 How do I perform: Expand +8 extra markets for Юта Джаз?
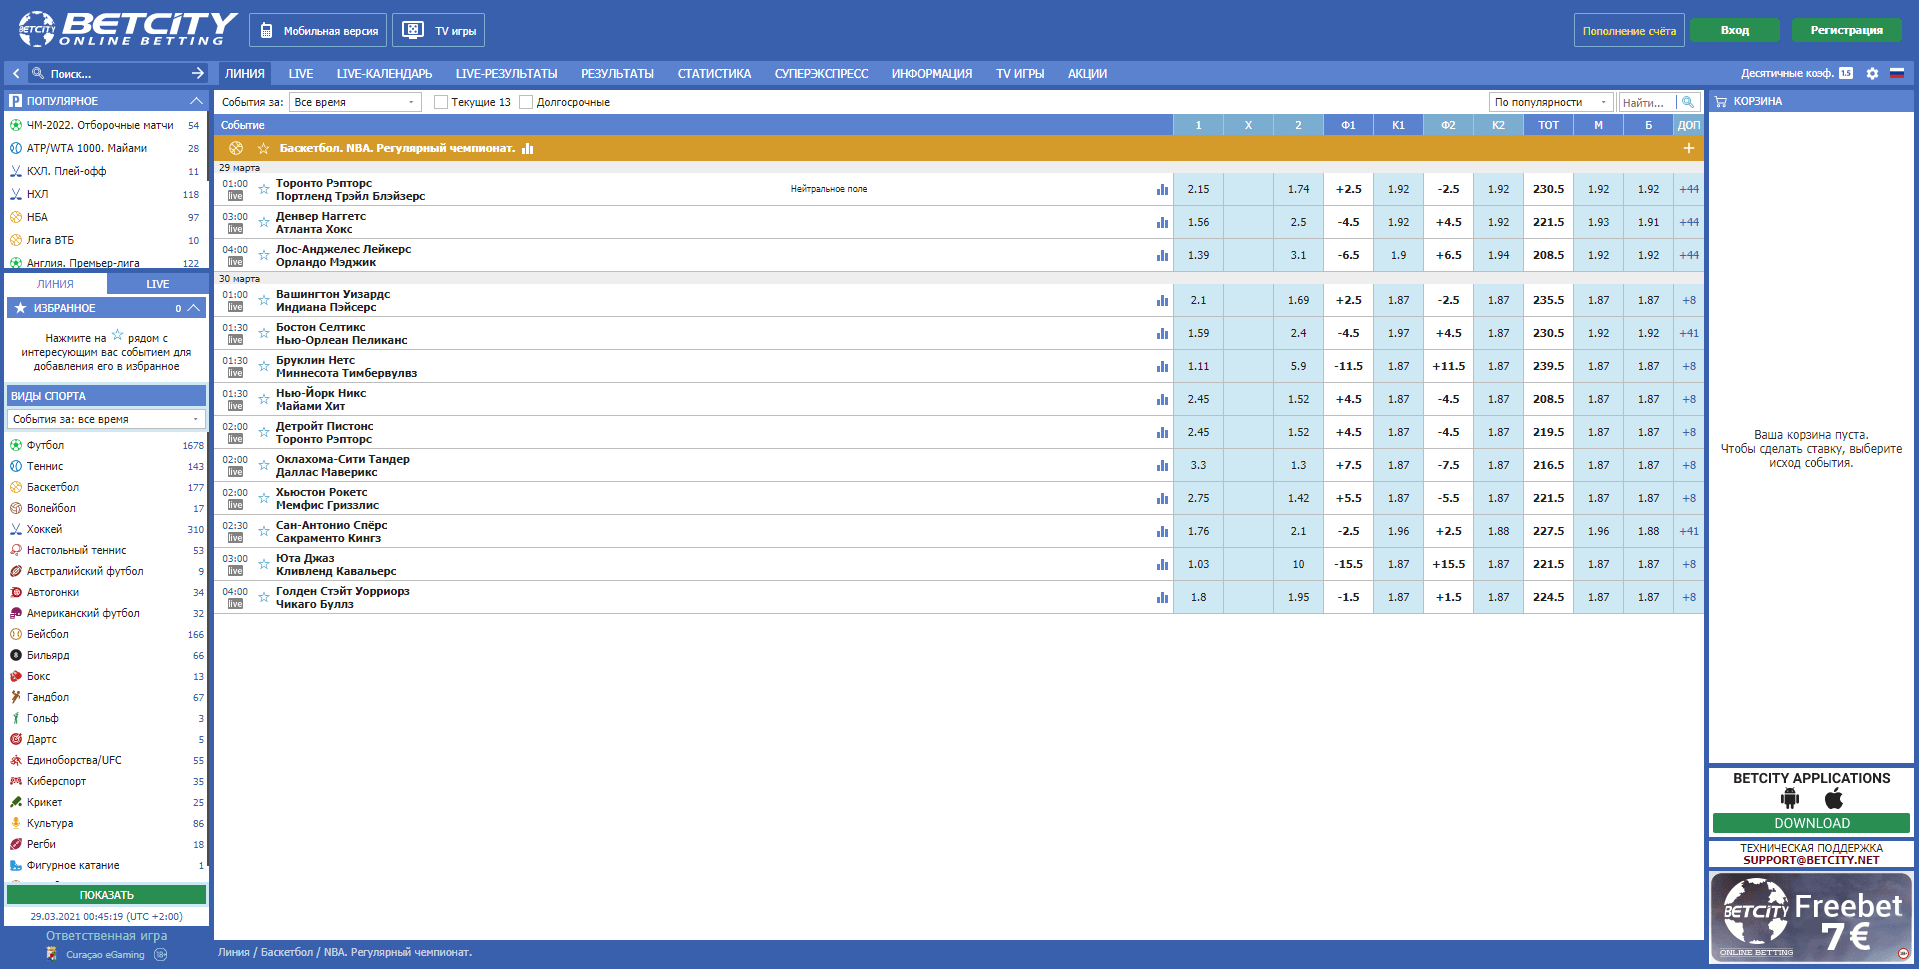(x=1689, y=564)
